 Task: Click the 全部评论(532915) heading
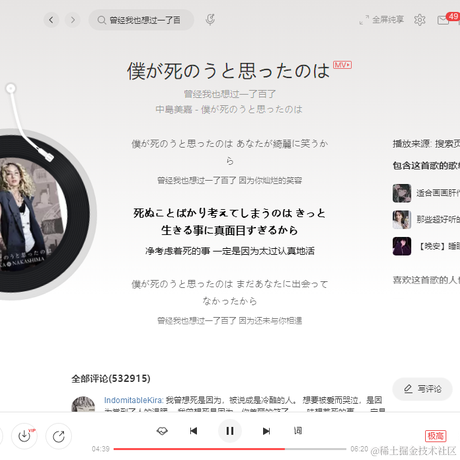click(x=111, y=378)
